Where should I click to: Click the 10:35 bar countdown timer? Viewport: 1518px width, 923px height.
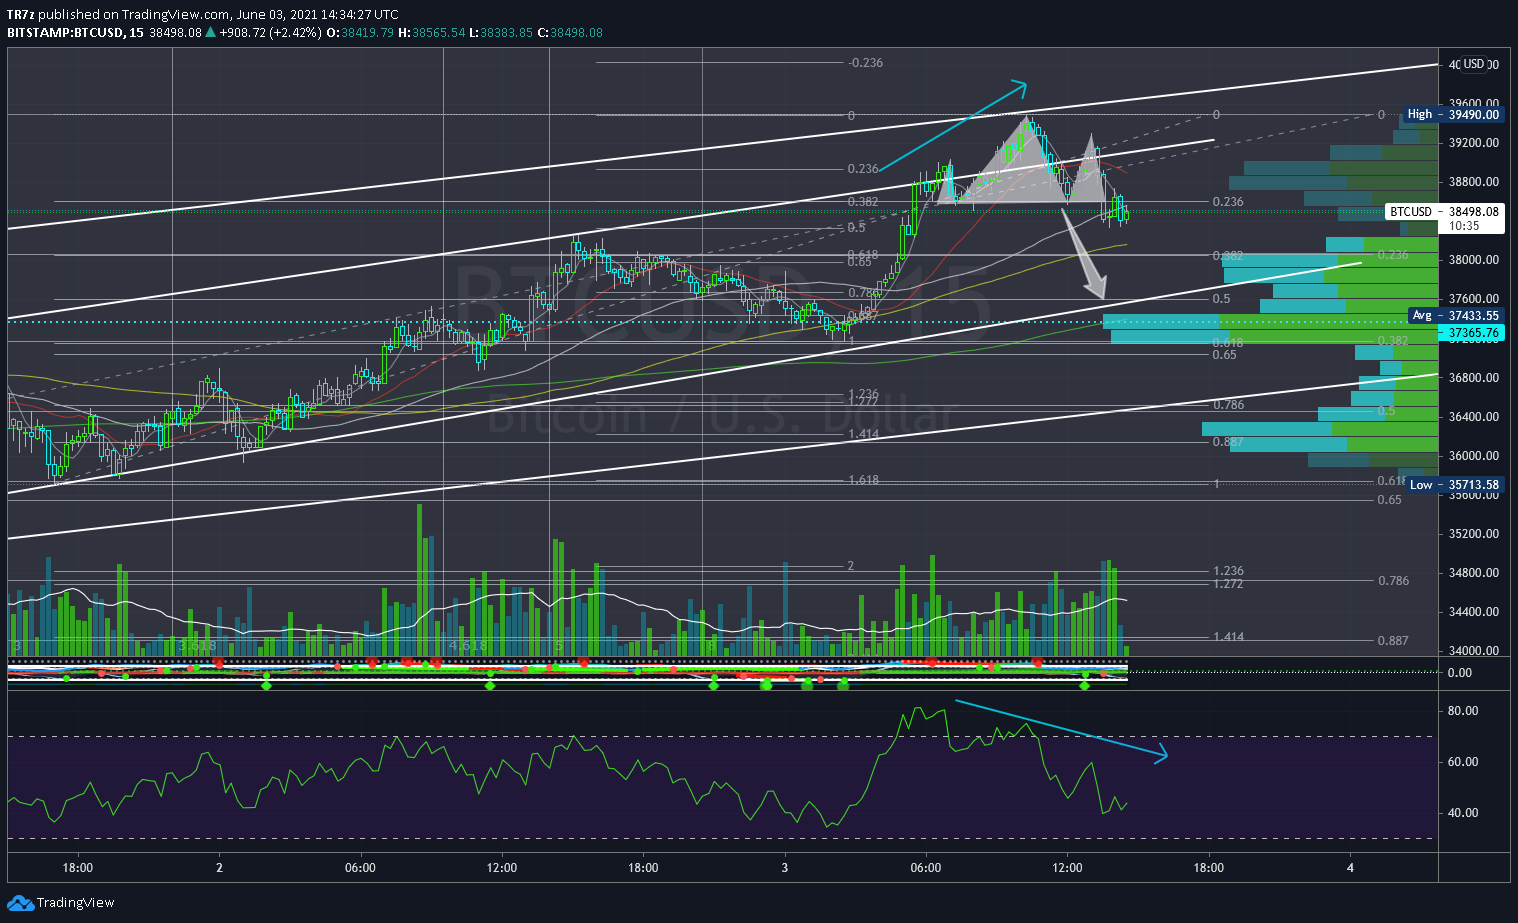coord(1464,226)
